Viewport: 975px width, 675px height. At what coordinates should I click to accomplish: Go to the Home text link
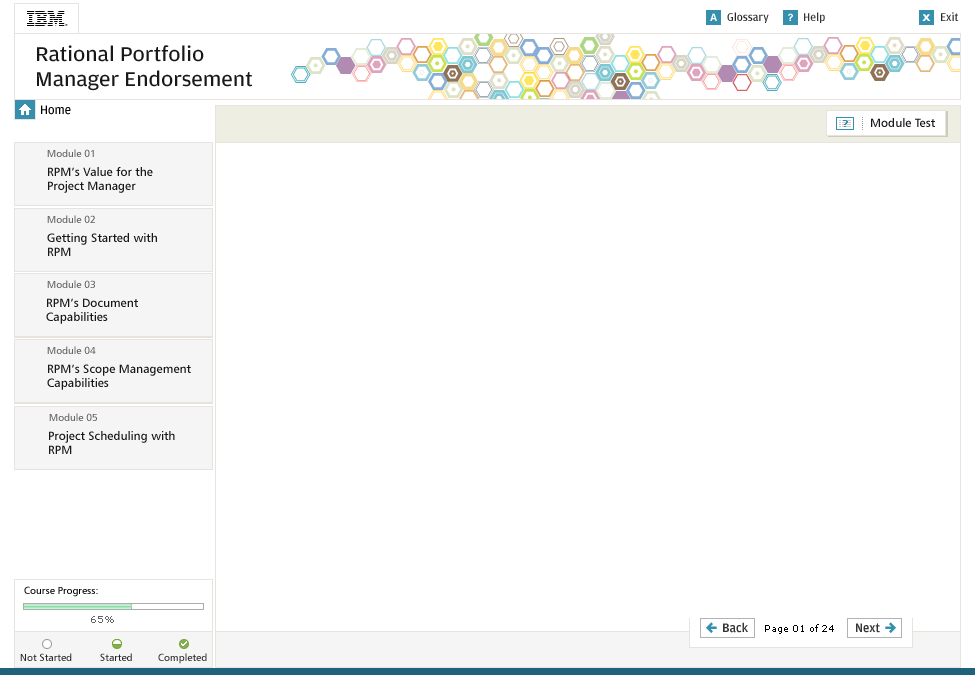(x=55, y=110)
